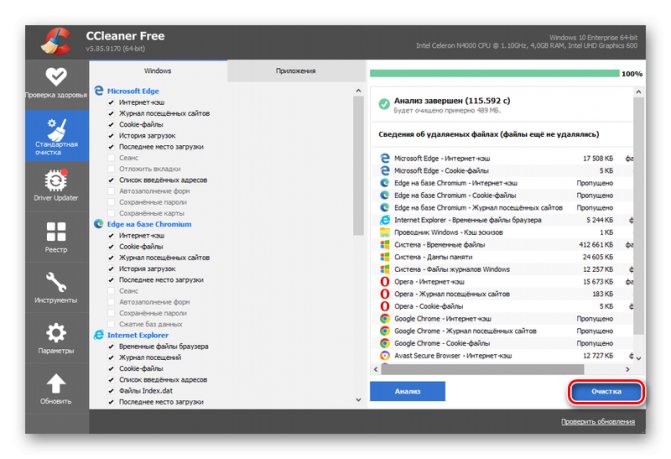Click icon of Microsoft Edge - Cookie-файлы result
Screen dimensions: 671x459
click(385, 171)
